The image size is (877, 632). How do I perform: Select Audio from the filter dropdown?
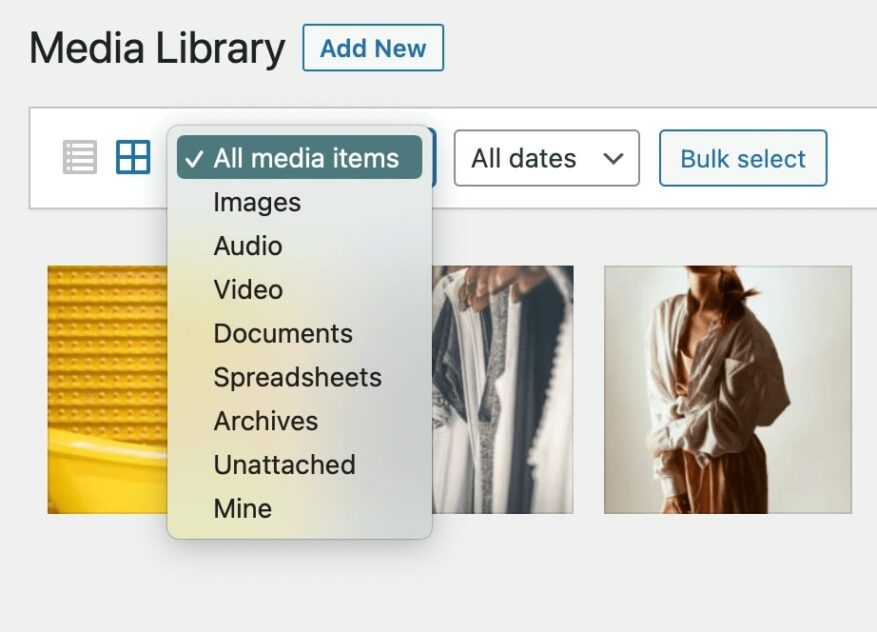(248, 246)
